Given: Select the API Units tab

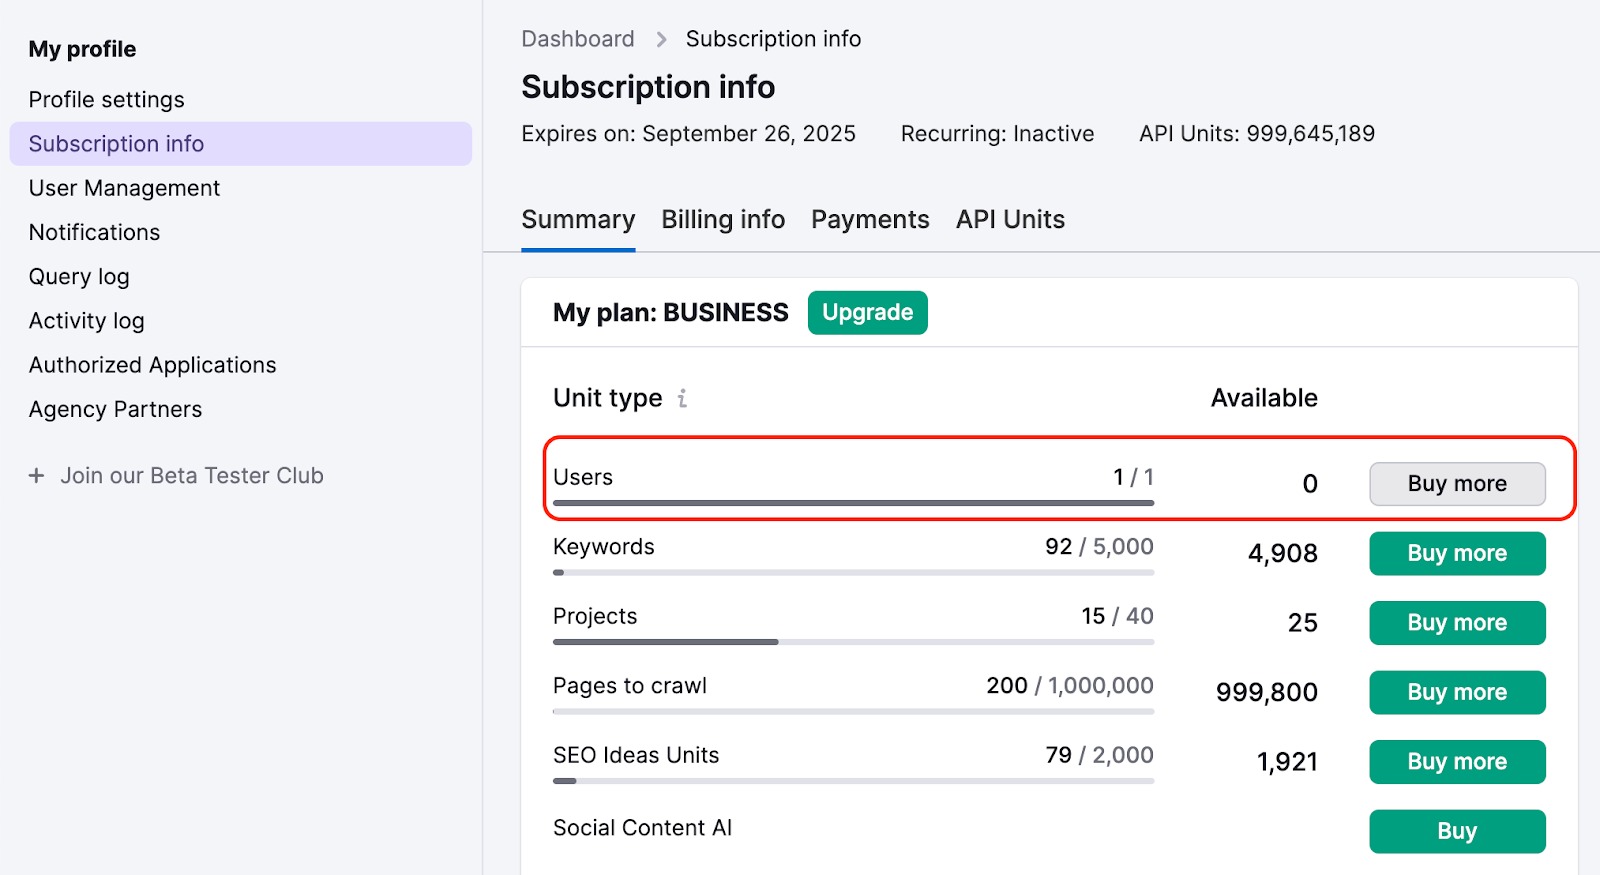Looking at the screenshot, I should [1010, 220].
